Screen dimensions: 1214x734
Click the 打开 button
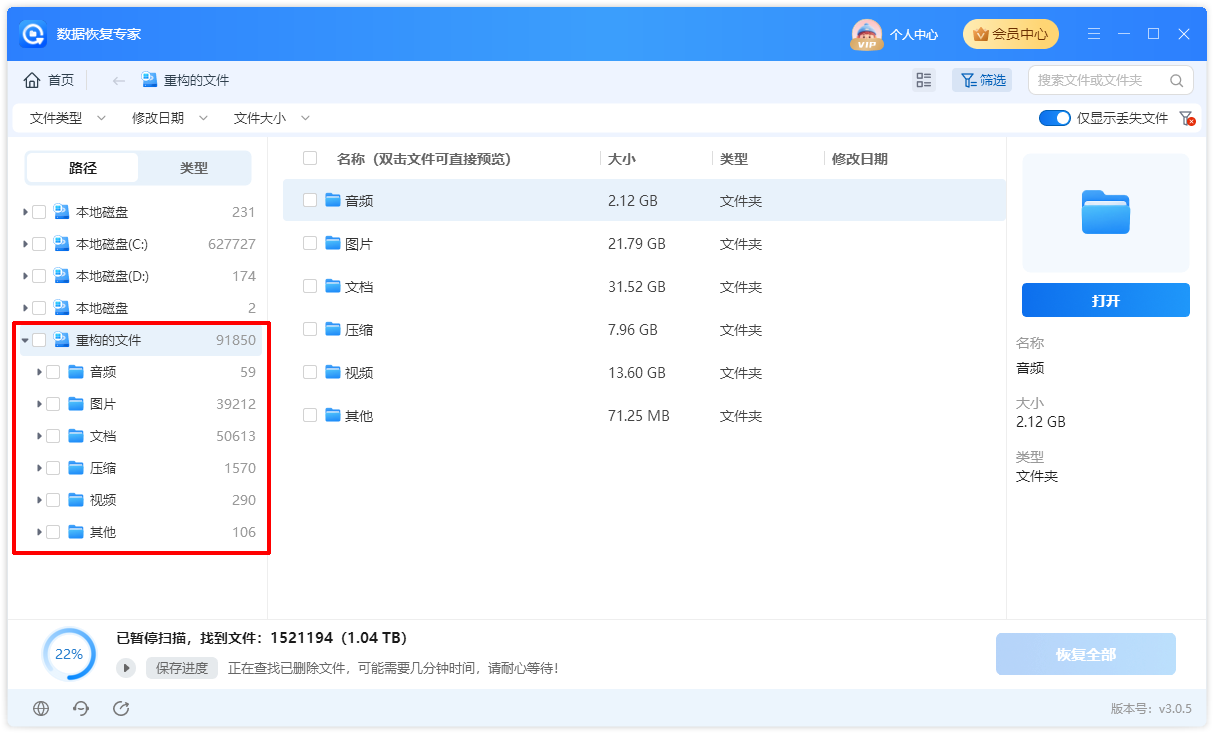click(x=1106, y=300)
